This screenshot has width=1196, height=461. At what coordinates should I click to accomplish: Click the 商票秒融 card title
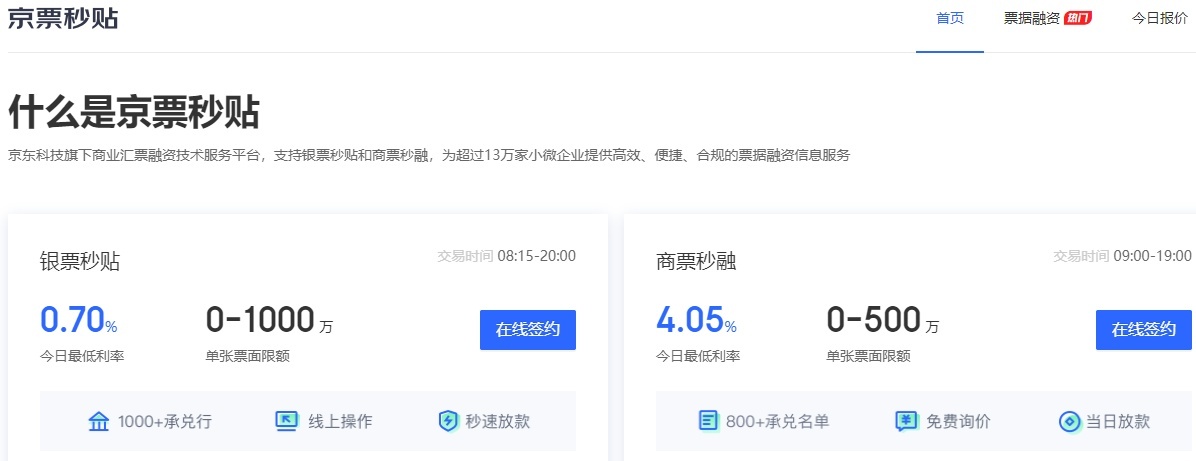tap(696, 262)
